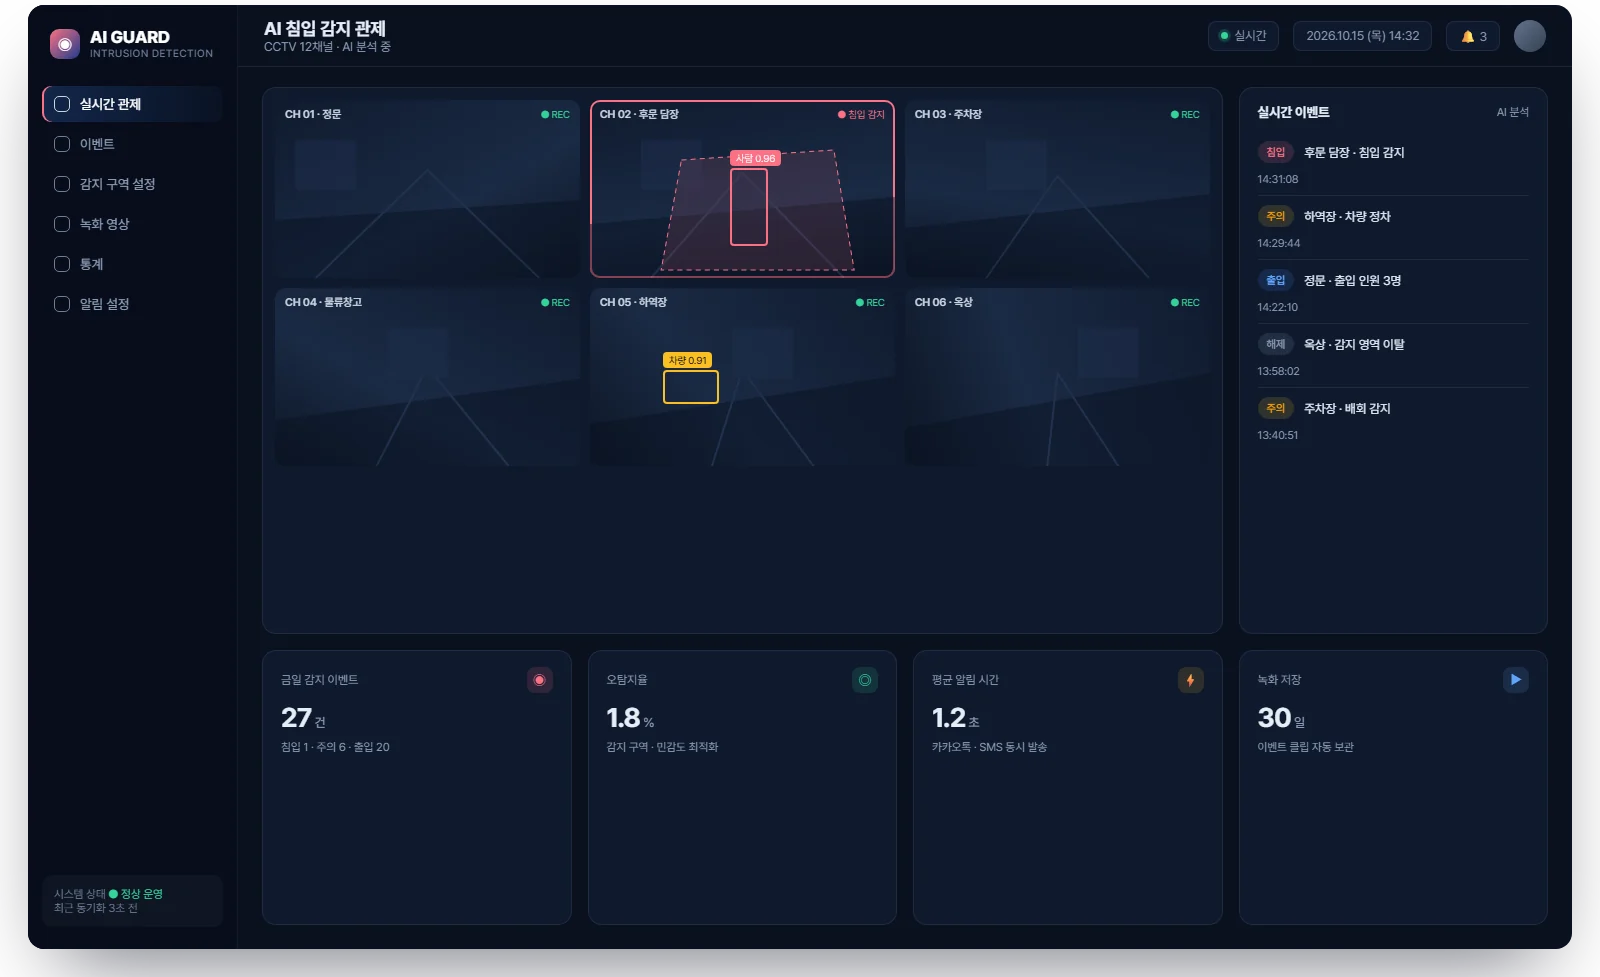Click the green target icon on 오탐지율 card

(865, 680)
